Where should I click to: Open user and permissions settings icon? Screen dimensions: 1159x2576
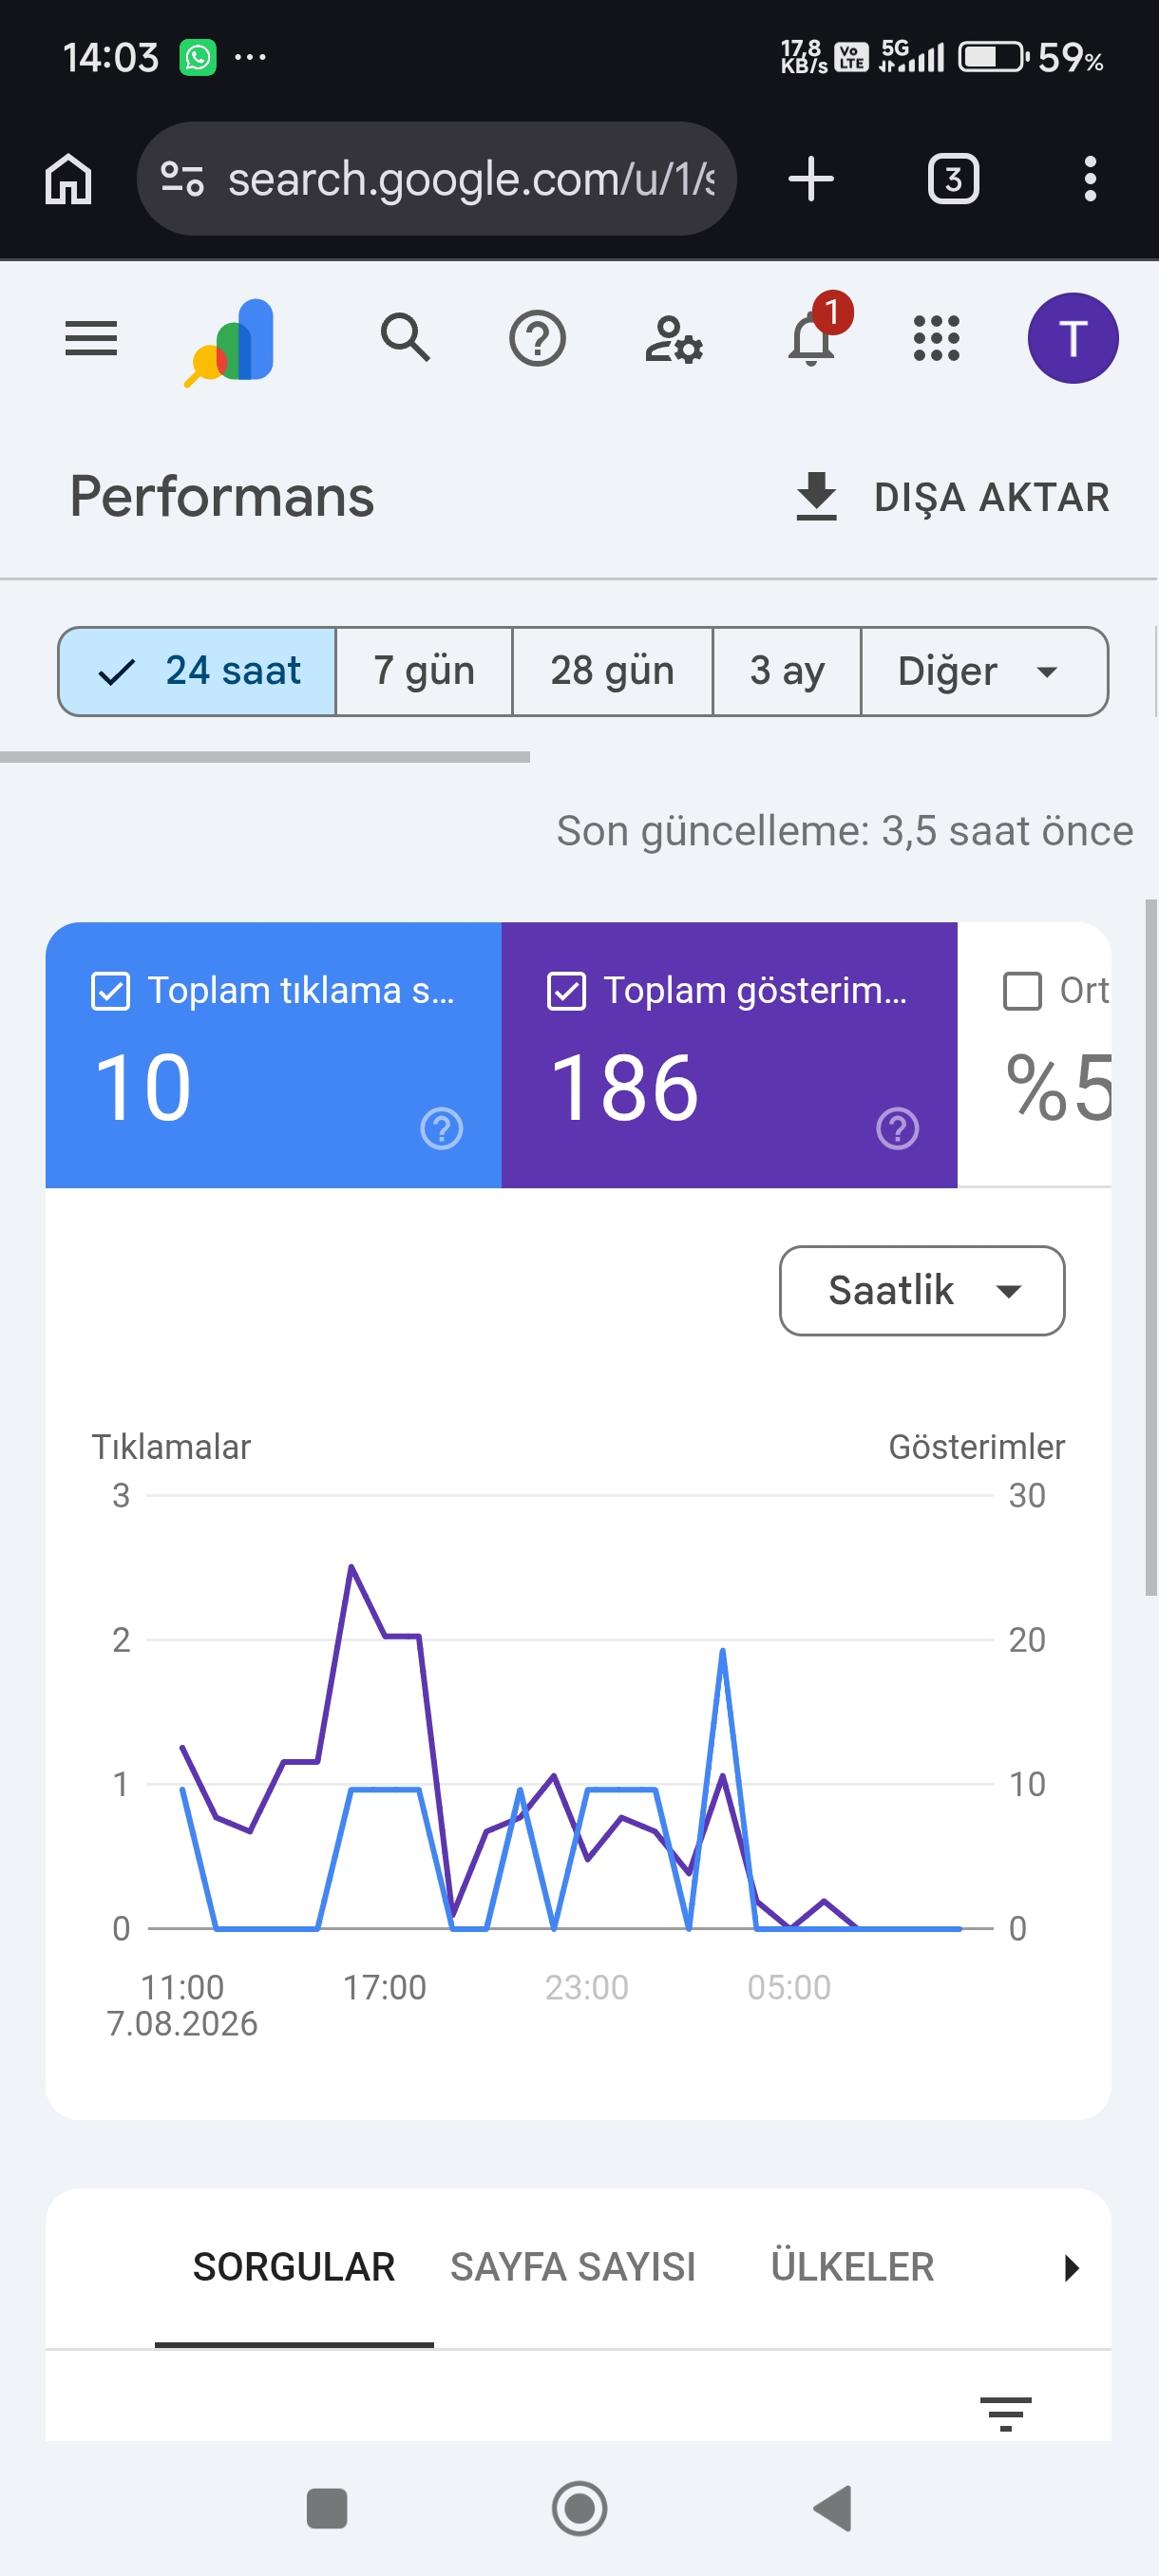click(673, 339)
